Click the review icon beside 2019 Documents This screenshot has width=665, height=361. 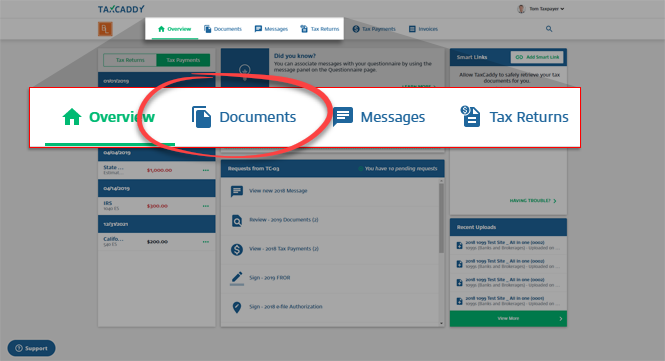237,220
